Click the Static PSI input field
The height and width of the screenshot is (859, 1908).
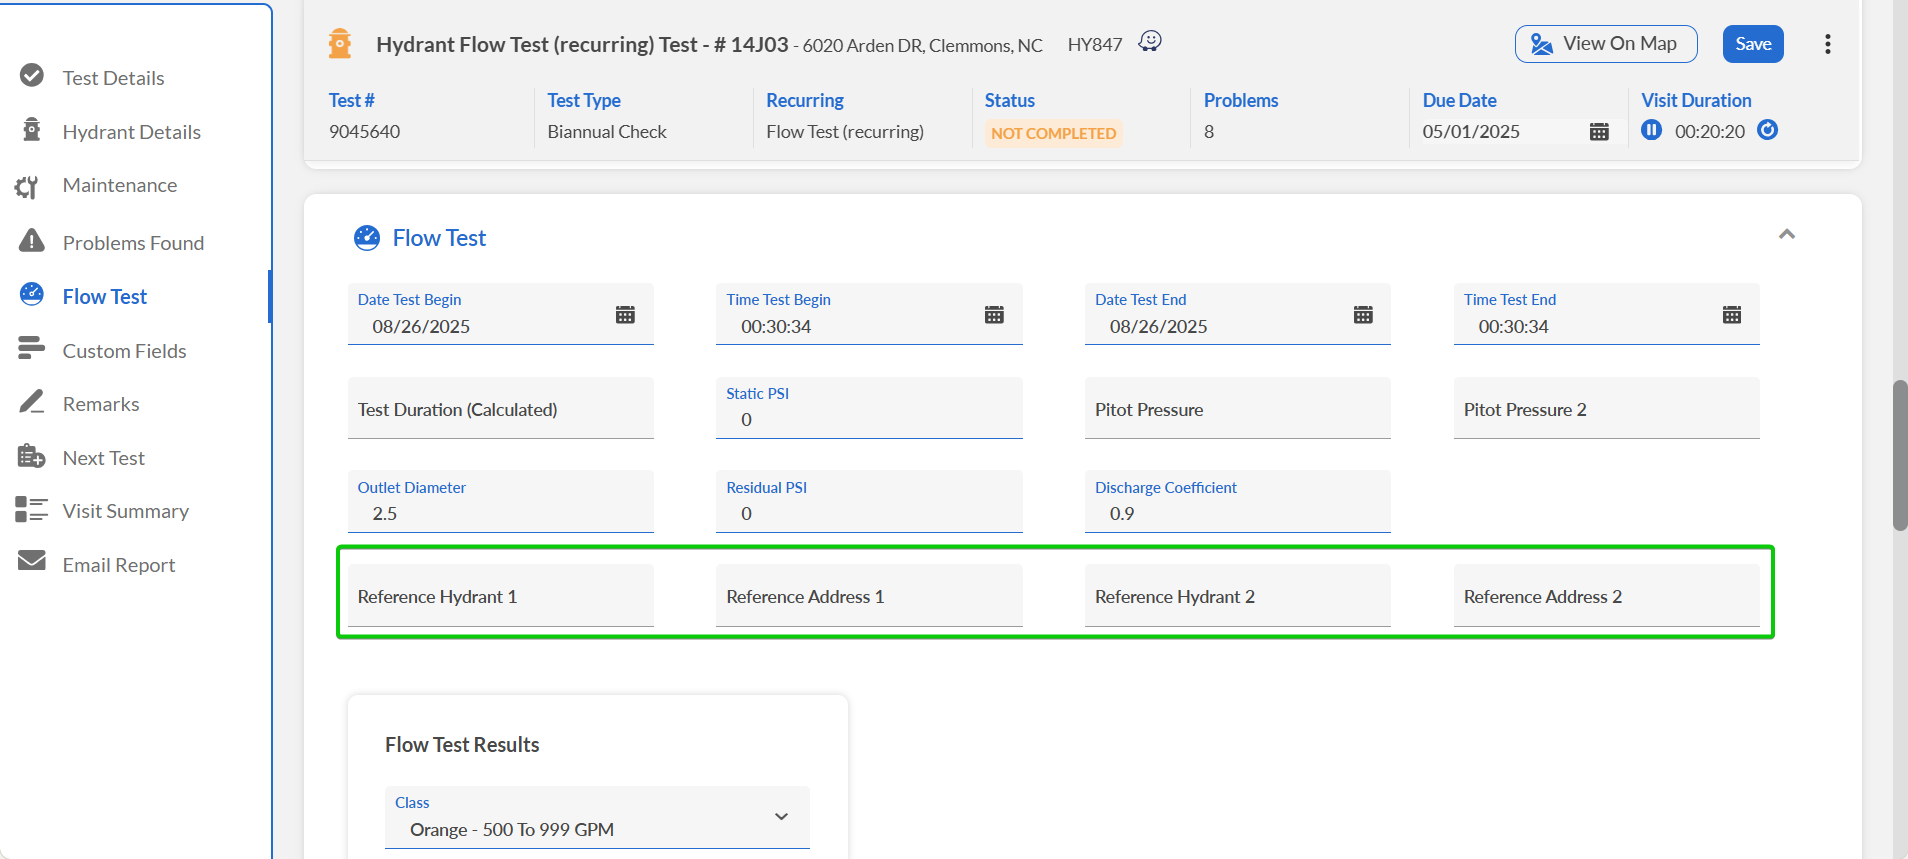[868, 420]
